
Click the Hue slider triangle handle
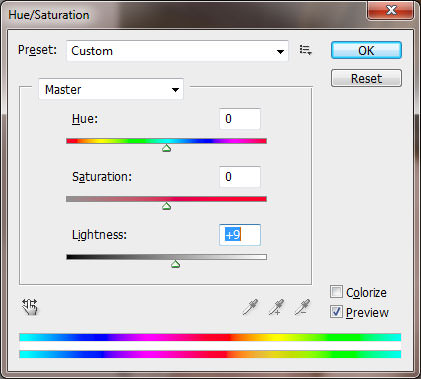tap(167, 148)
